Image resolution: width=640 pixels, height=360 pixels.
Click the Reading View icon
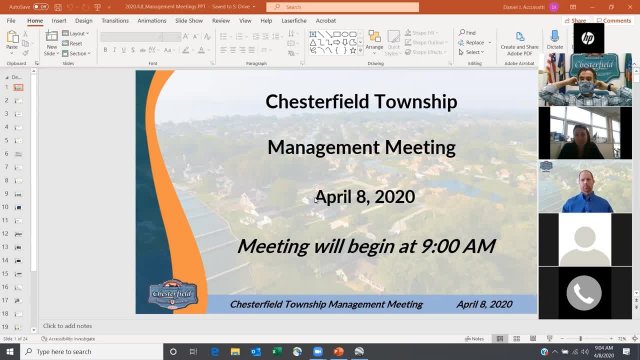click(533, 339)
